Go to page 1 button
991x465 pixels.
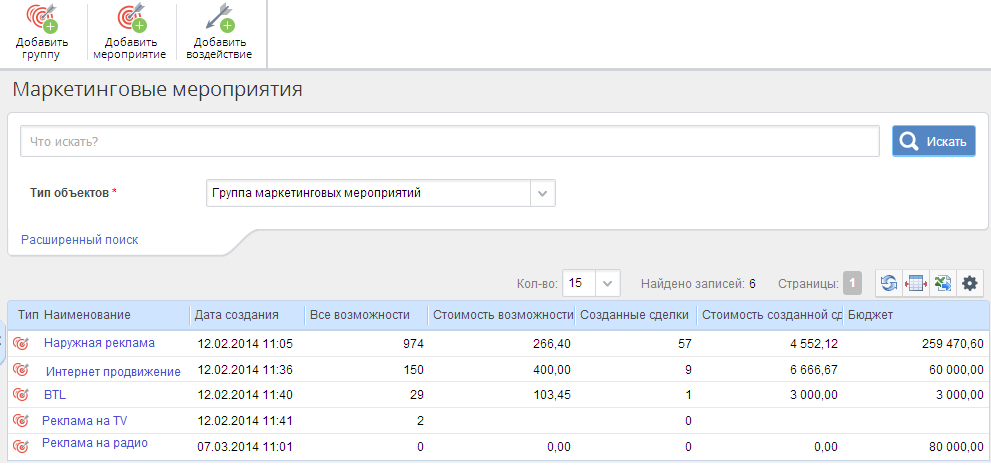coord(852,284)
